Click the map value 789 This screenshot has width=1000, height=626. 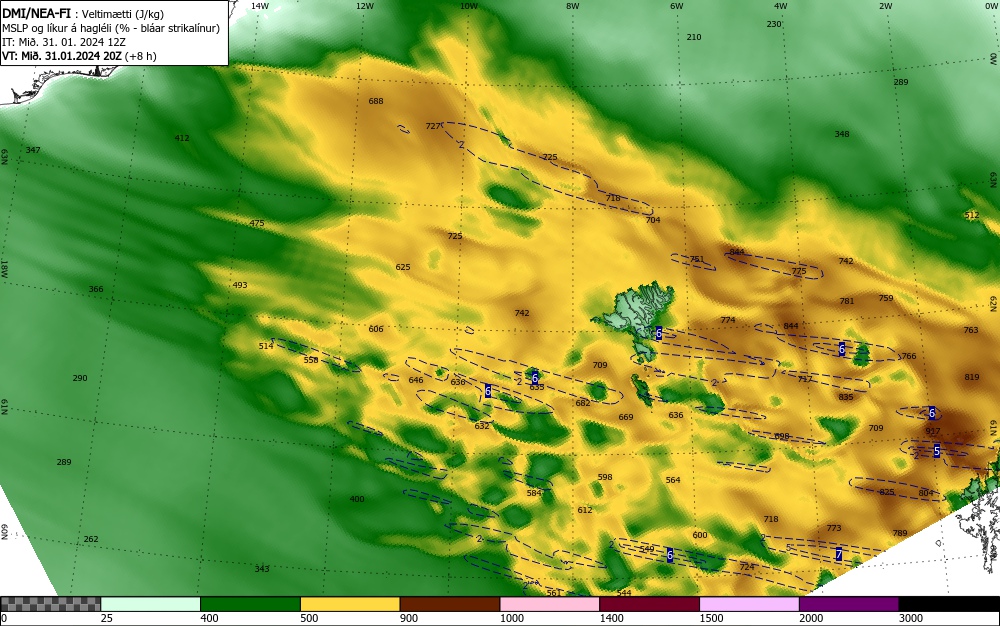[900, 533]
